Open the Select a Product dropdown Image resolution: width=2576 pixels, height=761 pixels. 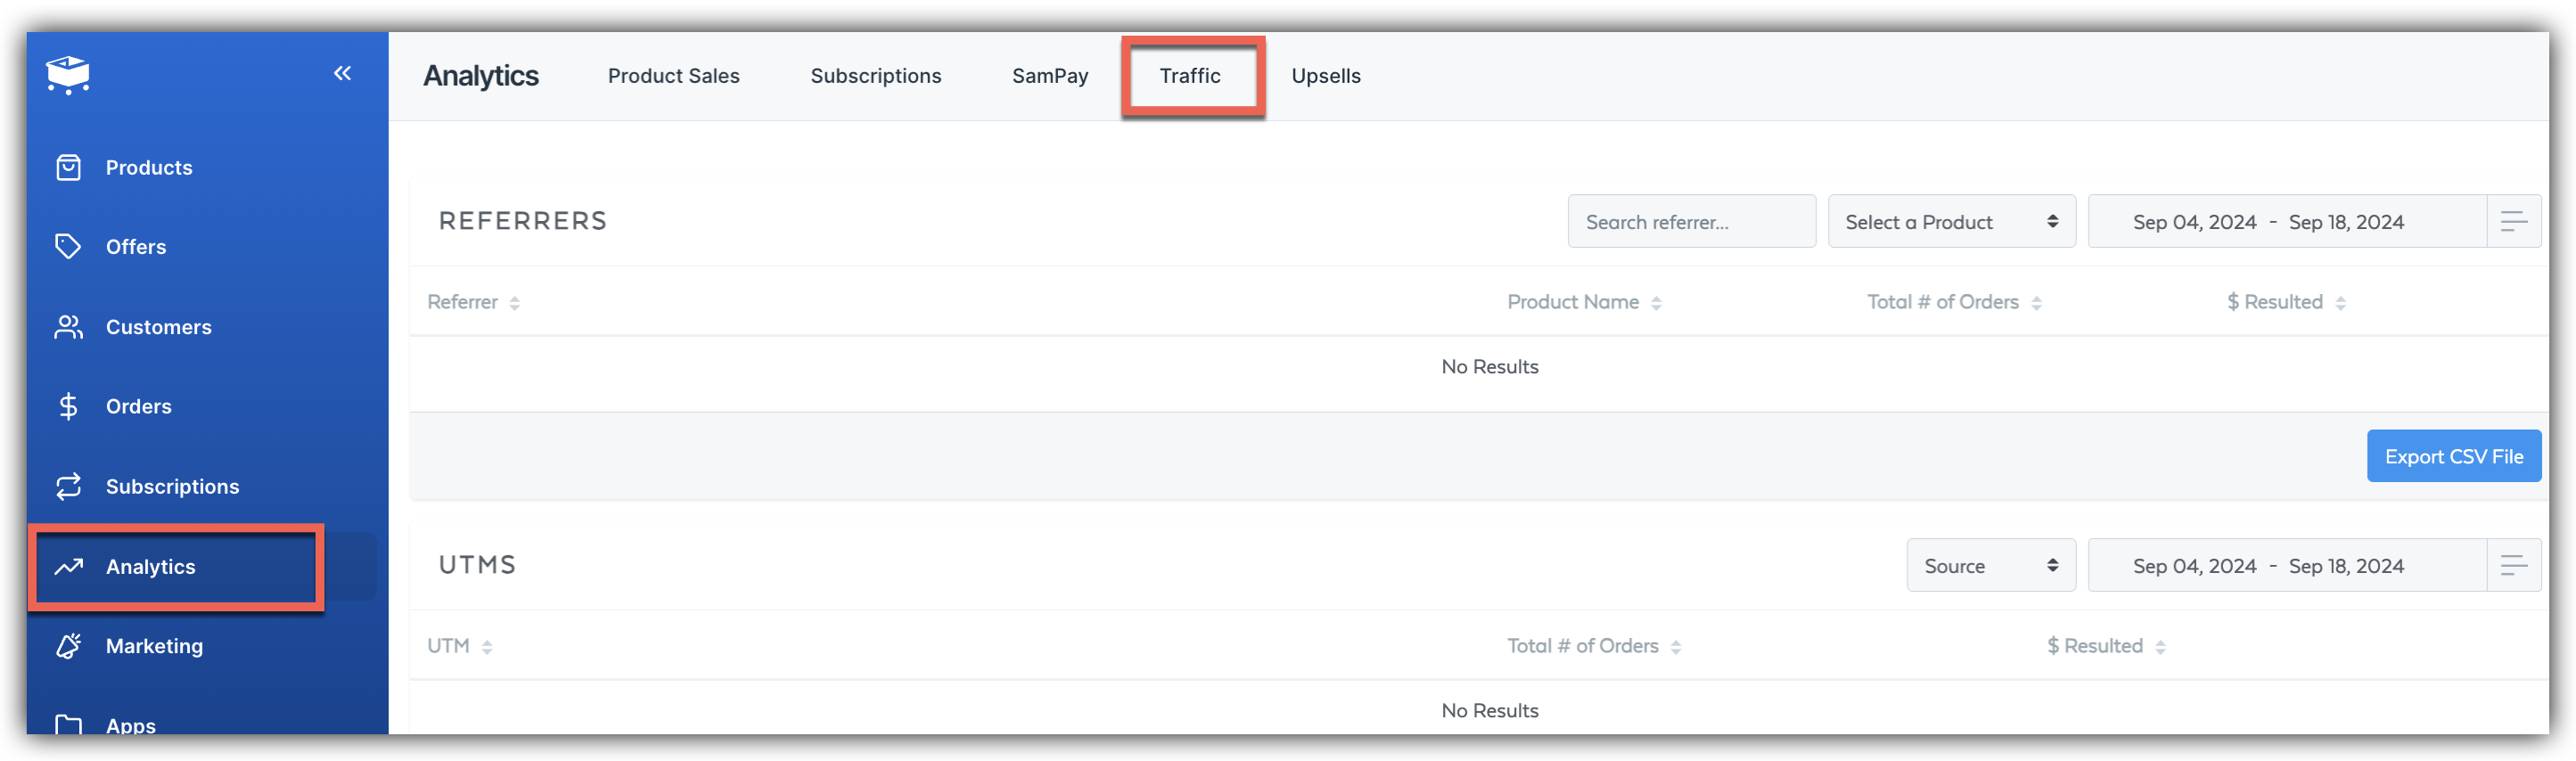[1951, 221]
